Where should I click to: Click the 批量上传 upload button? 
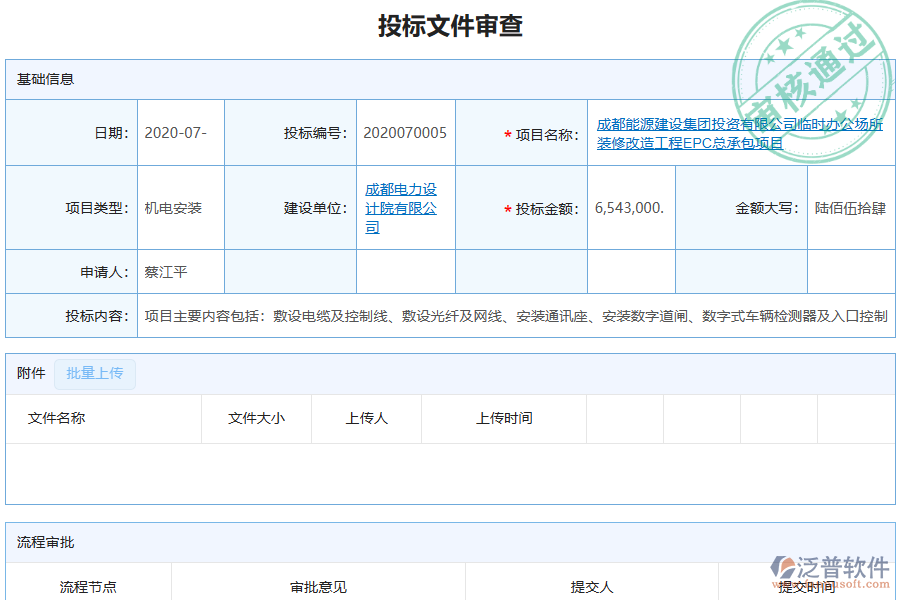click(94, 374)
